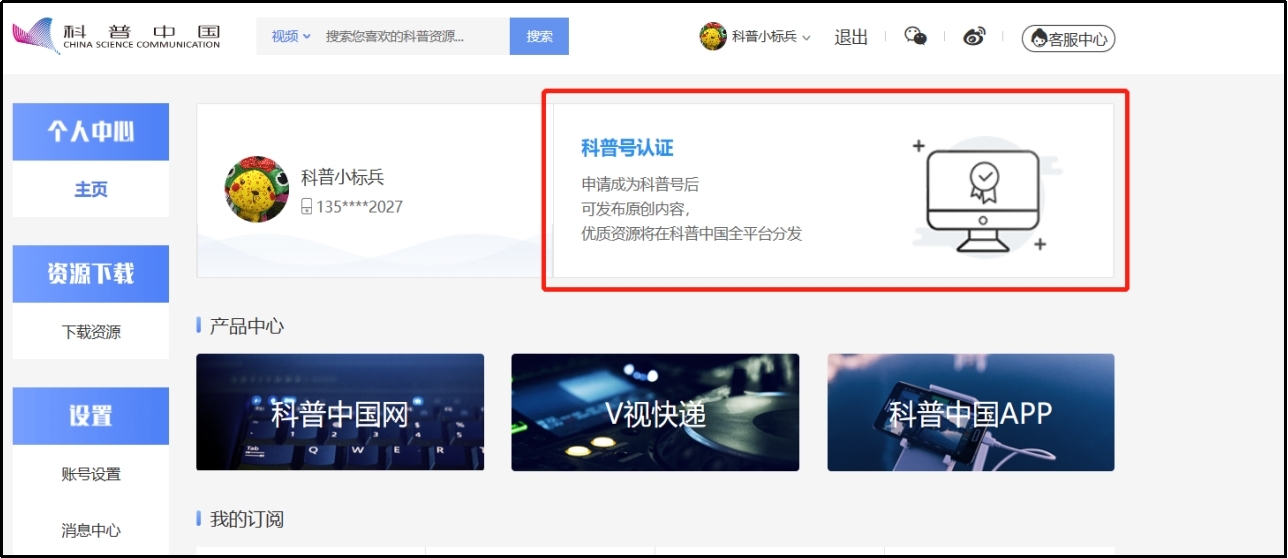Click the 设置 sidebar header
This screenshot has width=1288, height=558.
91,415
